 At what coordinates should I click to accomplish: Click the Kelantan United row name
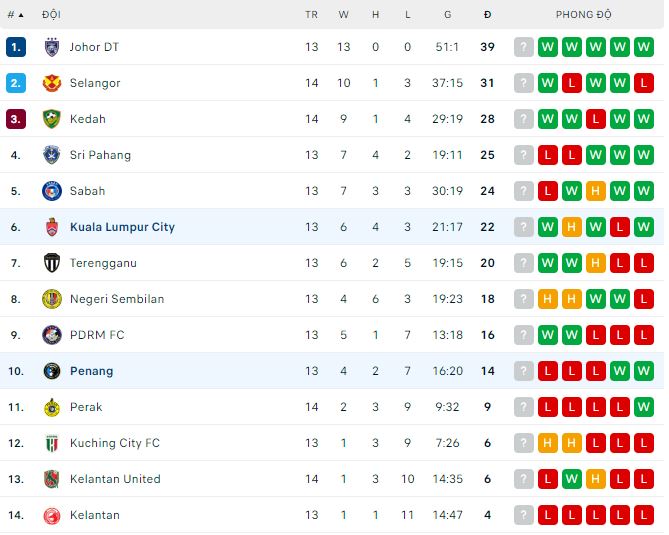(x=115, y=479)
